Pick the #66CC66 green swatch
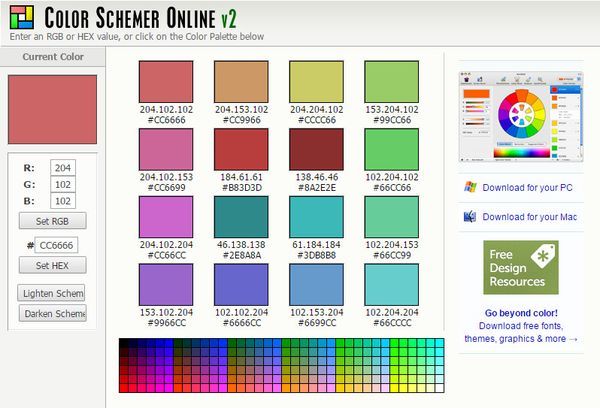The height and width of the screenshot is (408, 600). pyautogui.click(x=391, y=149)
